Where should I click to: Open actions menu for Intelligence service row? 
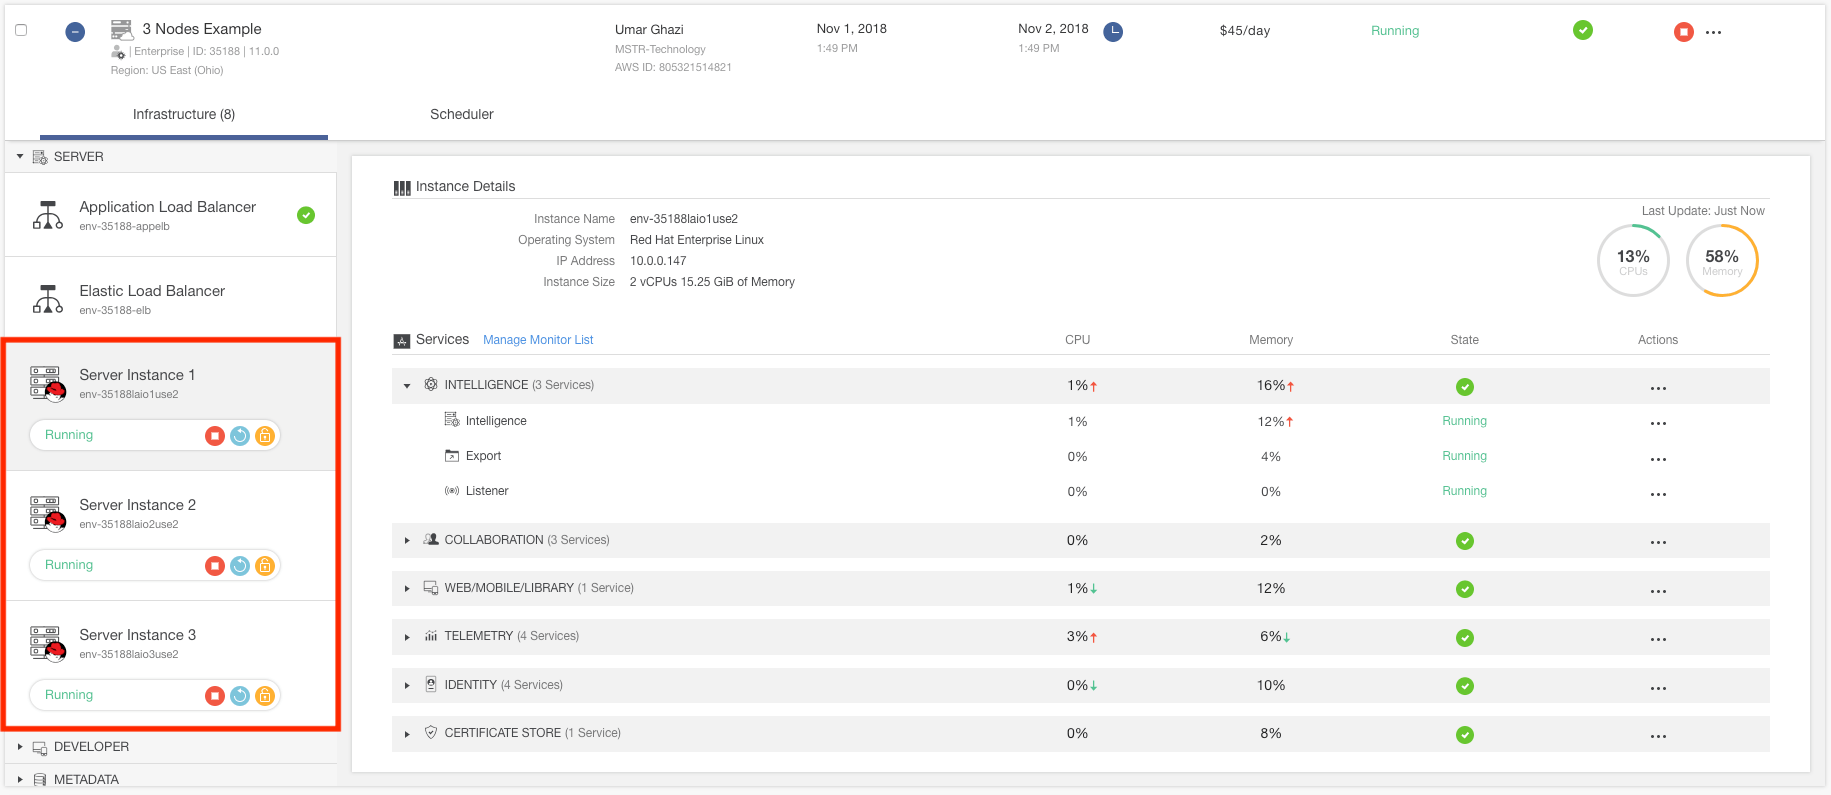point(1657,423)
